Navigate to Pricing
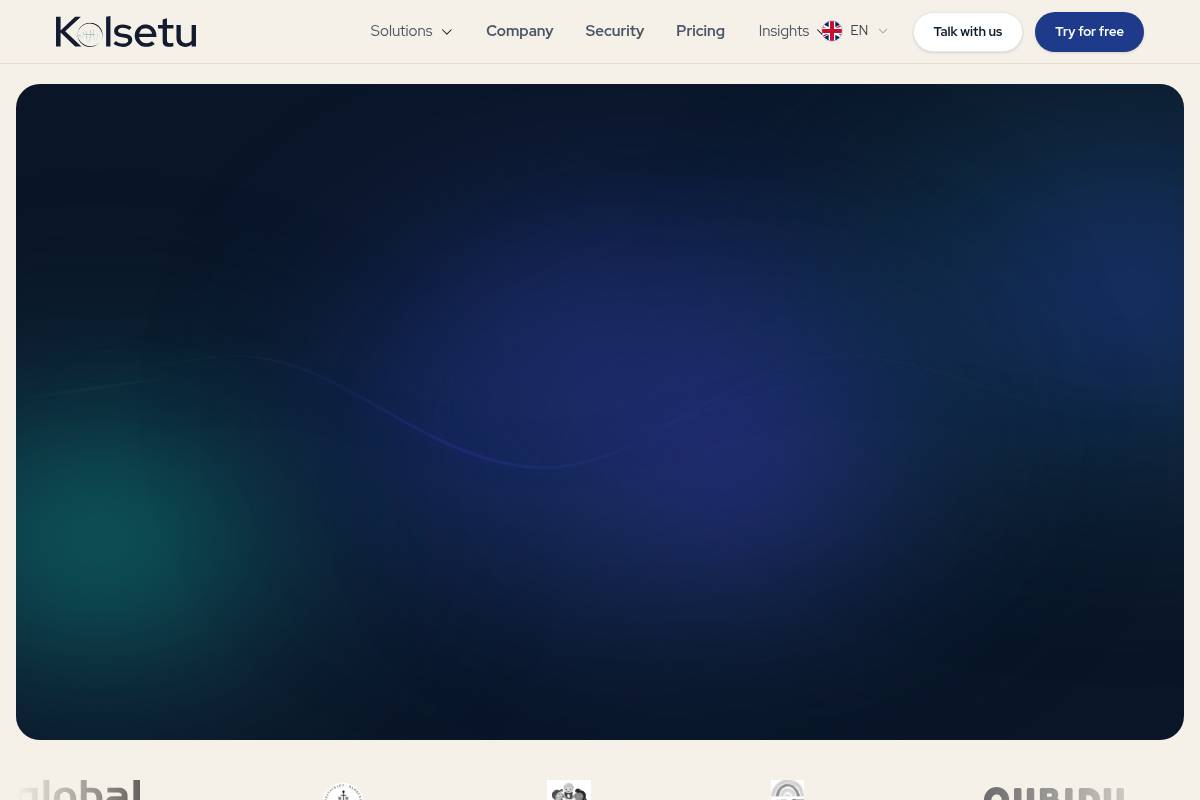The height and width of the screenshot is (800, 1200). [x=700, y=31]
